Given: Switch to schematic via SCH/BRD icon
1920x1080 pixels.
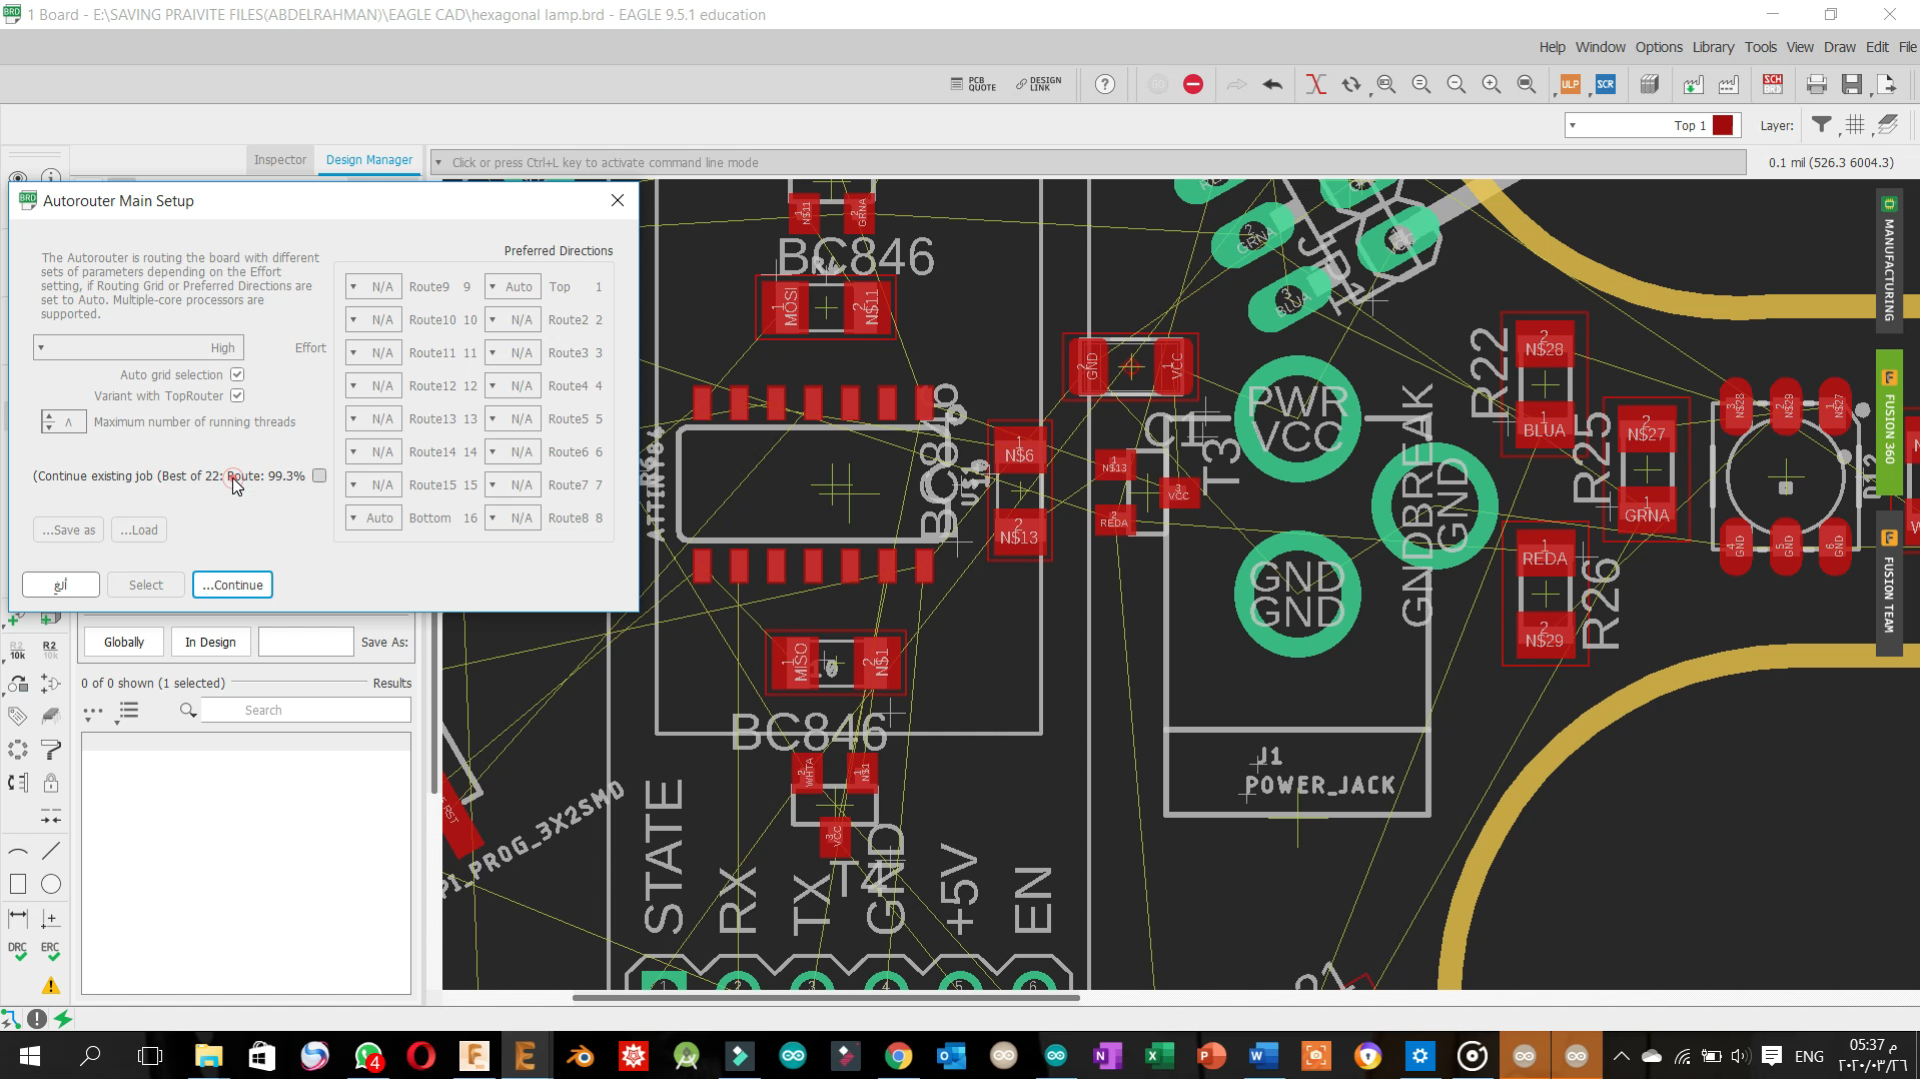Looking at the screenshot, I should [1773, 84].
